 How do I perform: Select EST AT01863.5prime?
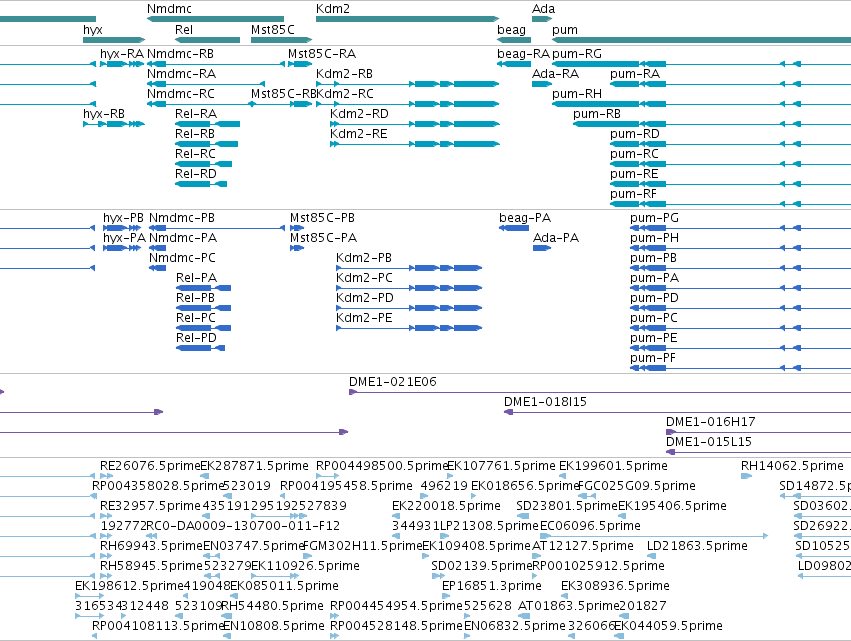click(x=568, y=606)
